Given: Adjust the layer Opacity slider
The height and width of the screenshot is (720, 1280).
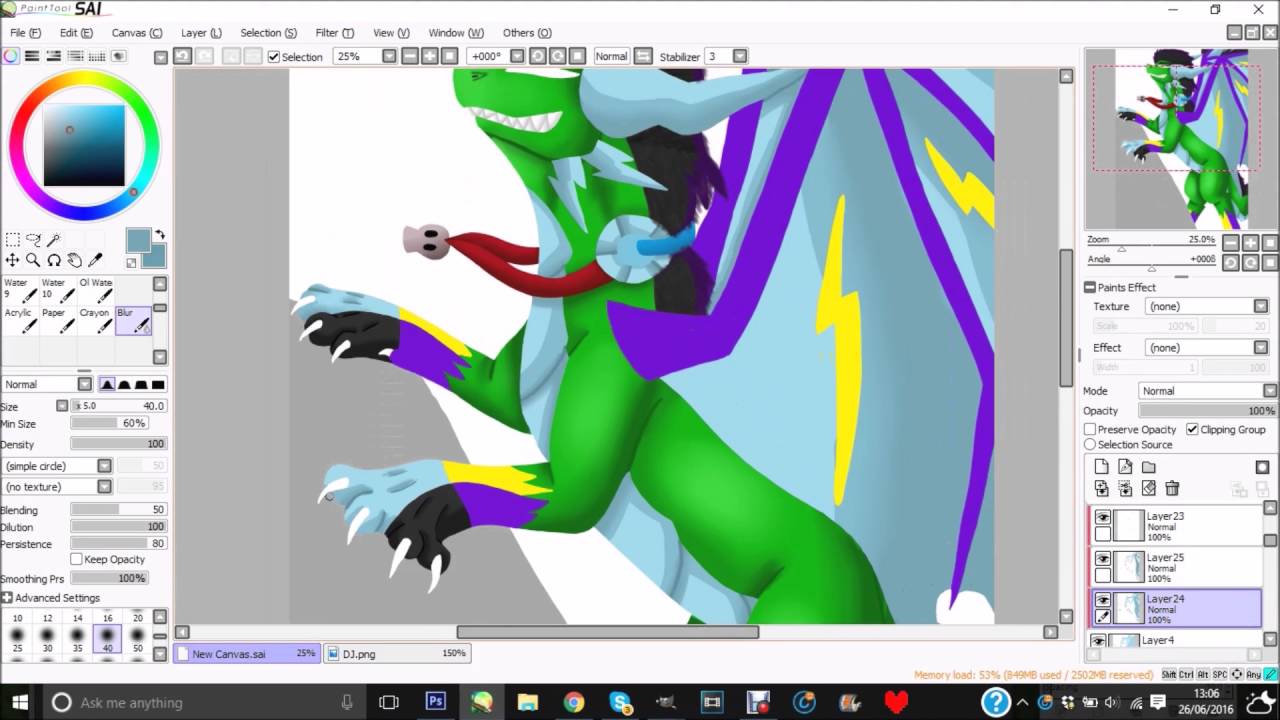Looking at the screenshot, I should tap(1207, 411).
